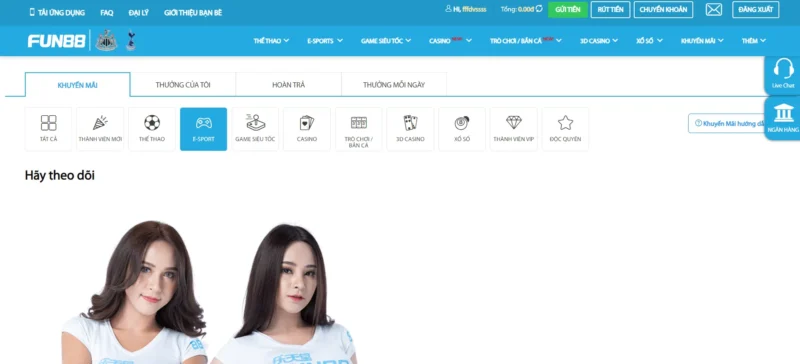Open the FAQ link
This screenshot has height=364, width=800.
107,13
